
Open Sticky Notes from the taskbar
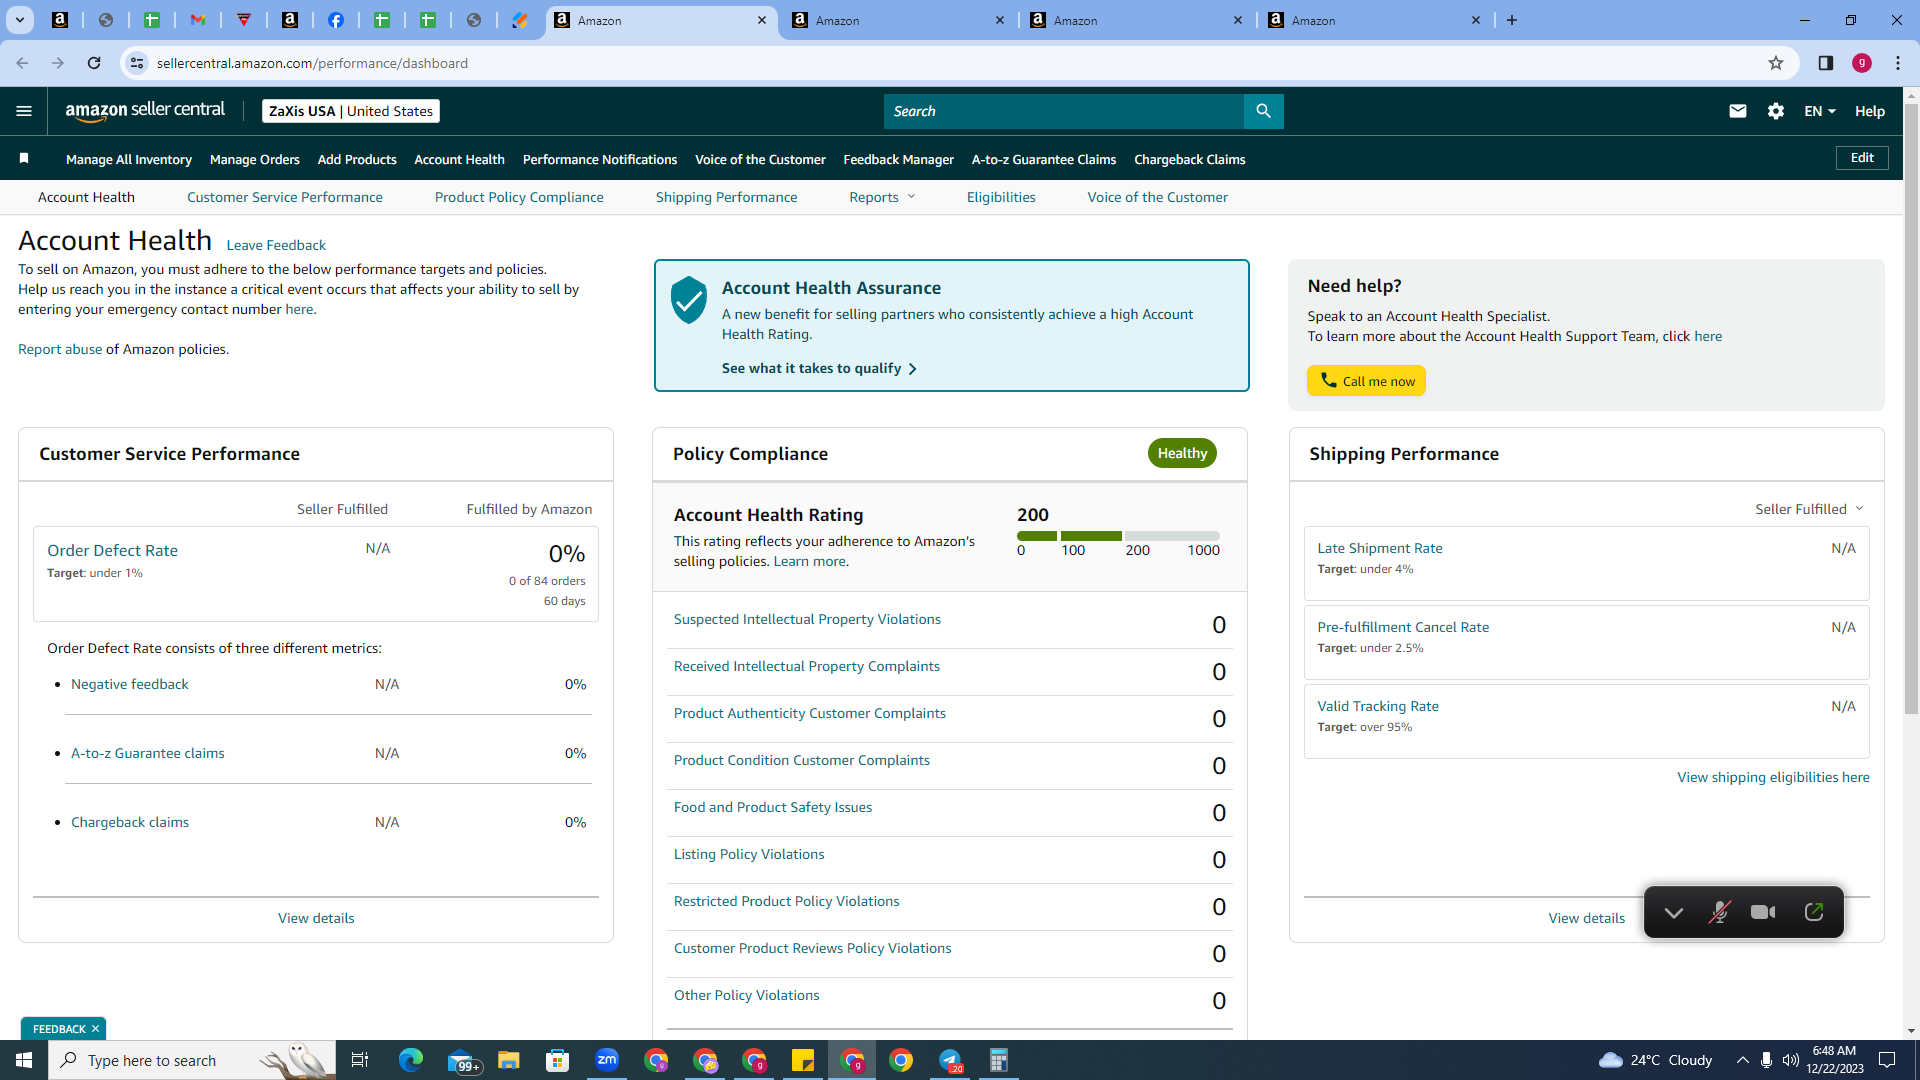(x=803, y=1060)
